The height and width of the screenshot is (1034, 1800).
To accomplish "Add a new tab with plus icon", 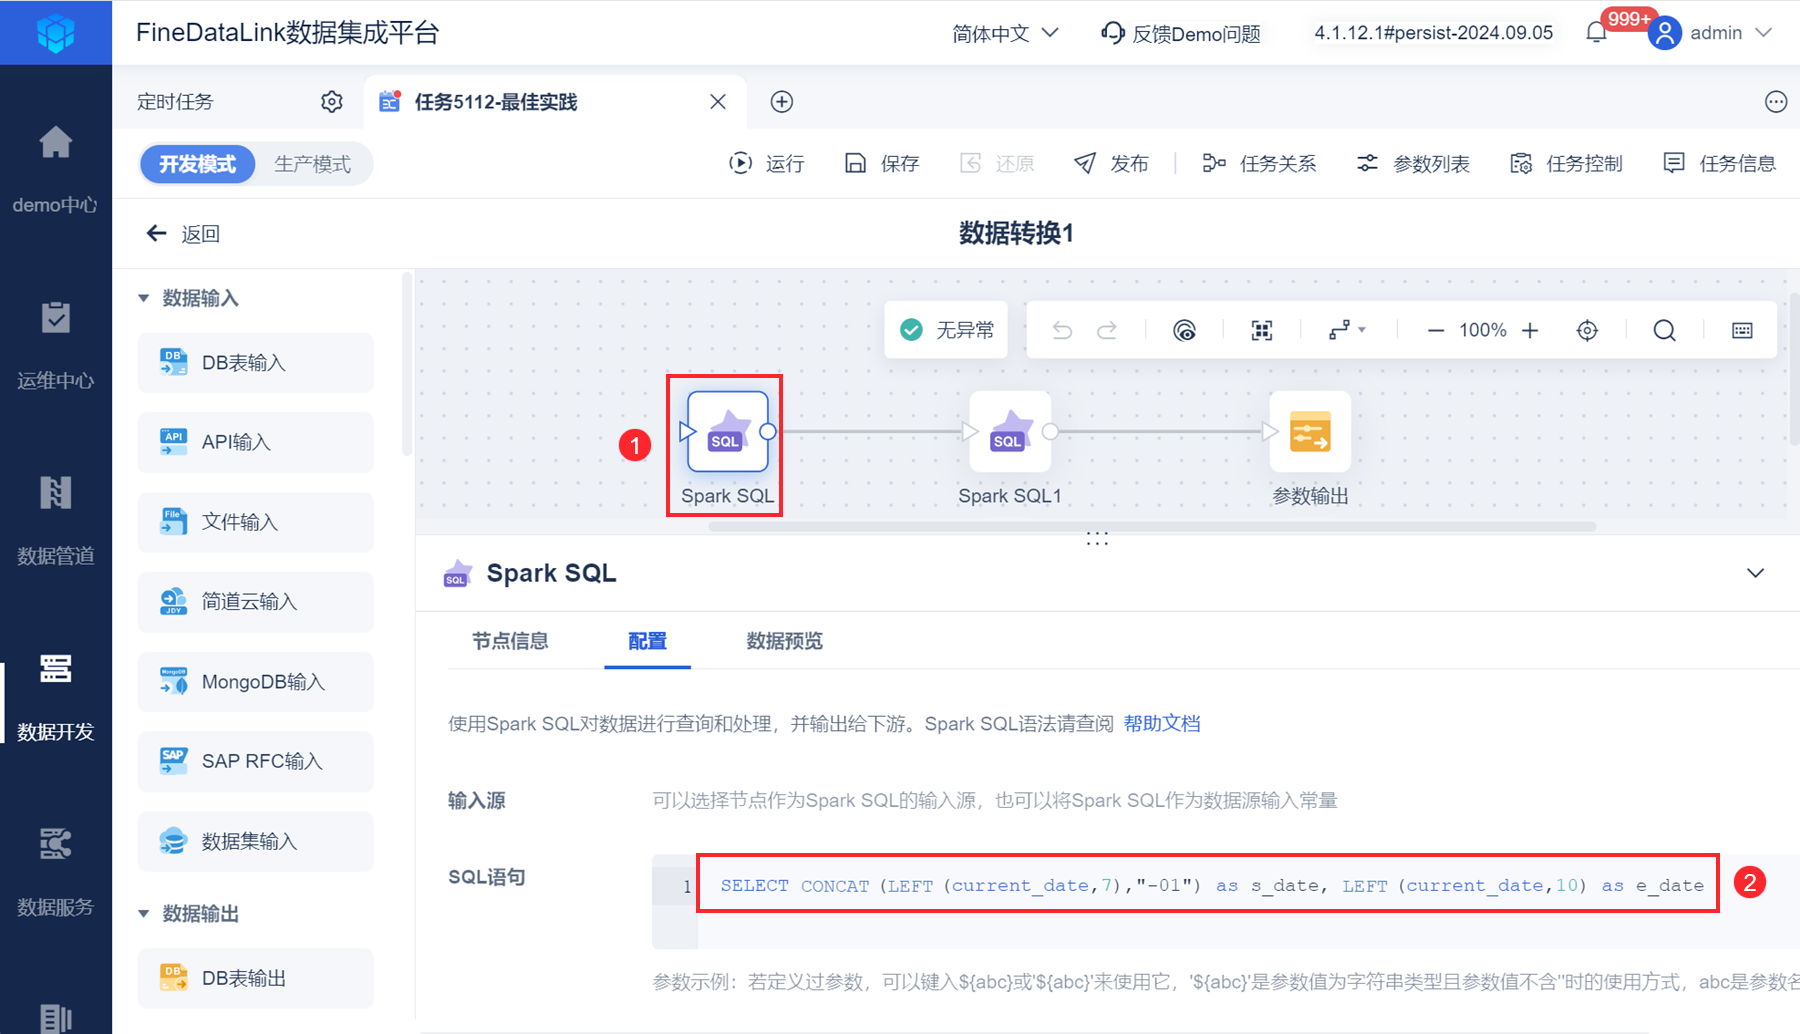I will tap(782, 102).
